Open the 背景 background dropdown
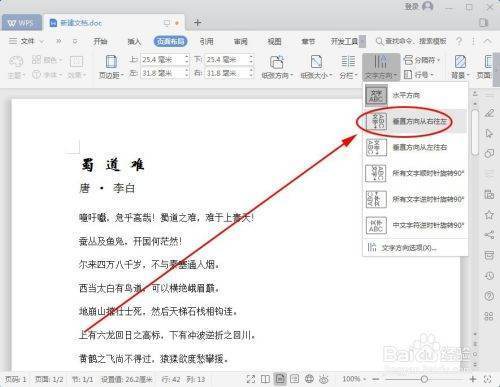The image size is (500, 387). coord(460,67)
